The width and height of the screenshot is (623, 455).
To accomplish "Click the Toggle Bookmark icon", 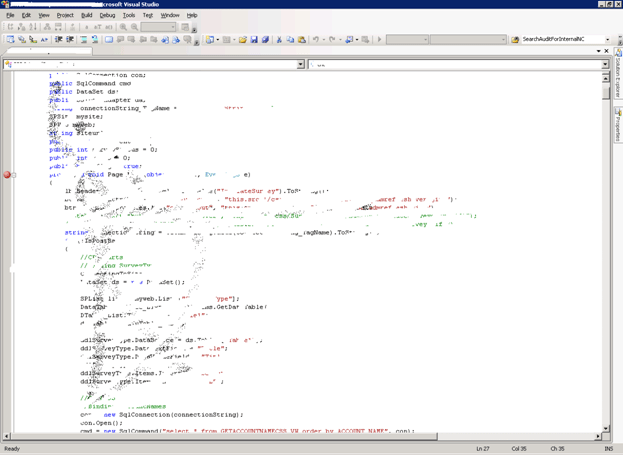I will pyautogui.click(x=109, y=39).
